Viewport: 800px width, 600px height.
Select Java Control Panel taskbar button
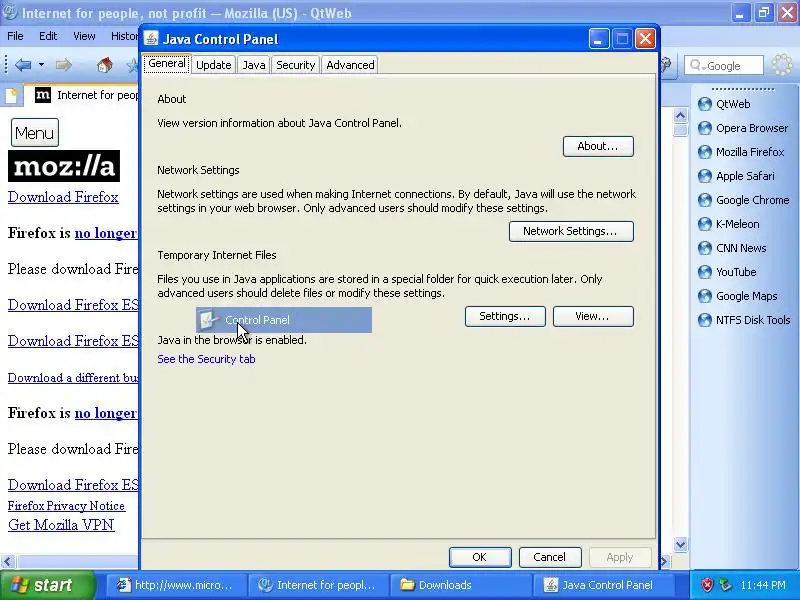pyautogui.click(x=602, y=585)
